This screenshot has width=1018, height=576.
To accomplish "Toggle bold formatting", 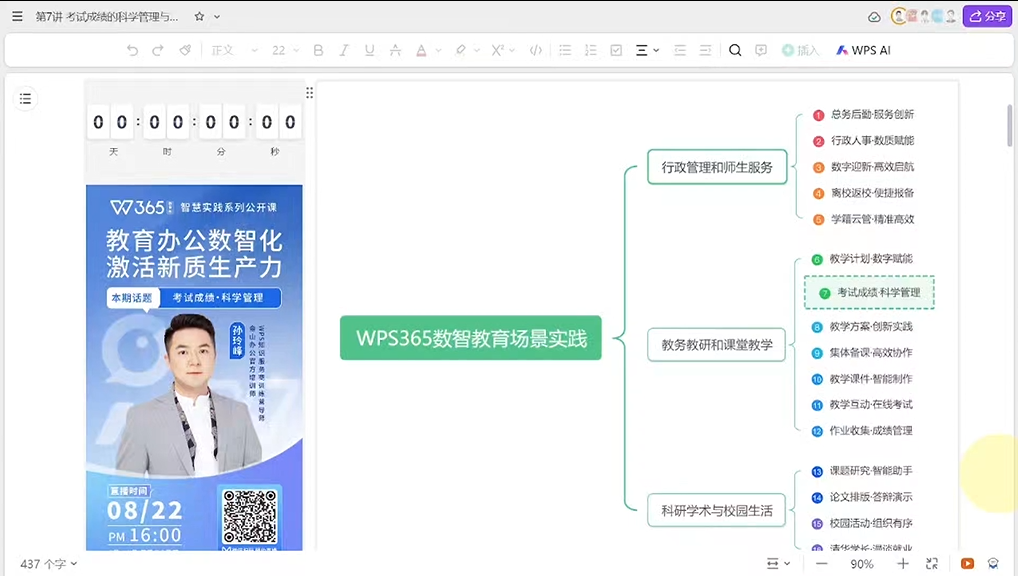I will click(318, 50).
